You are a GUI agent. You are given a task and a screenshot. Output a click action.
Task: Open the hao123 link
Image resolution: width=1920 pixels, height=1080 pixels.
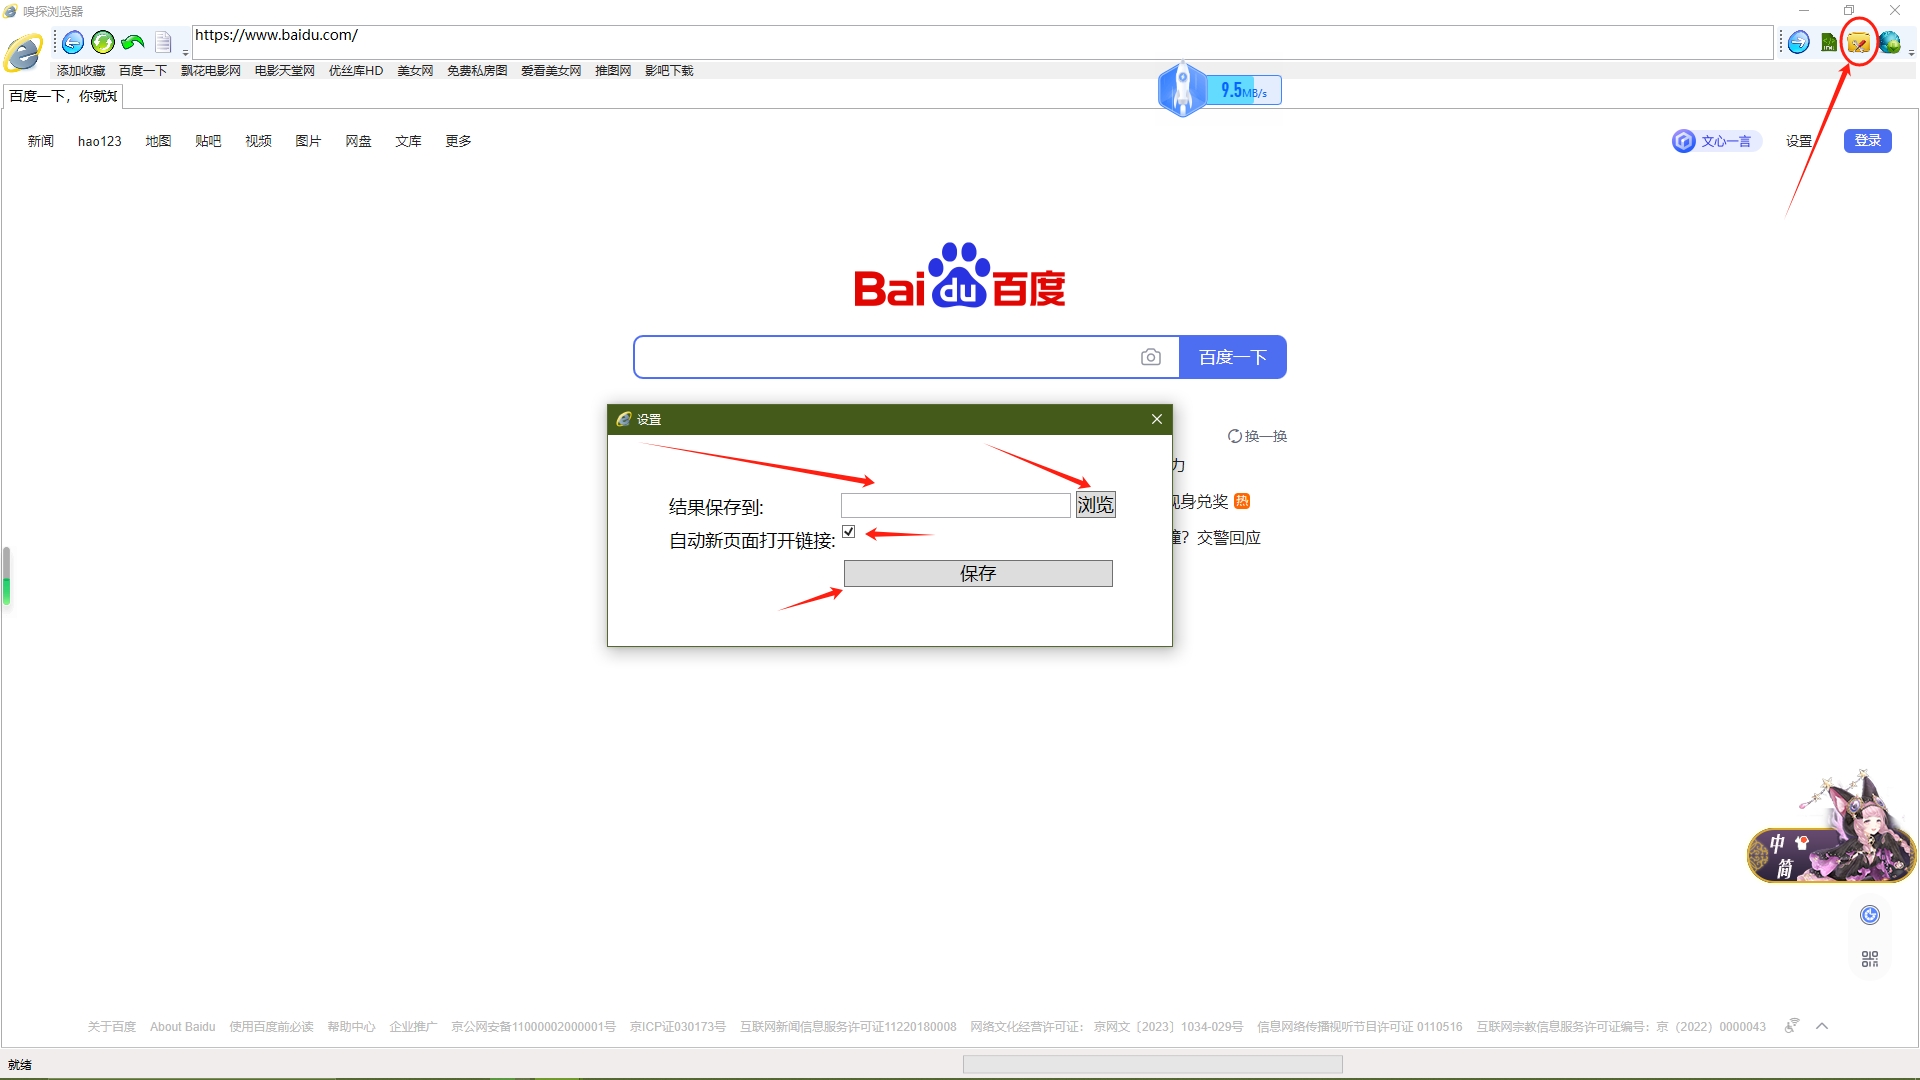click(100, 141)
